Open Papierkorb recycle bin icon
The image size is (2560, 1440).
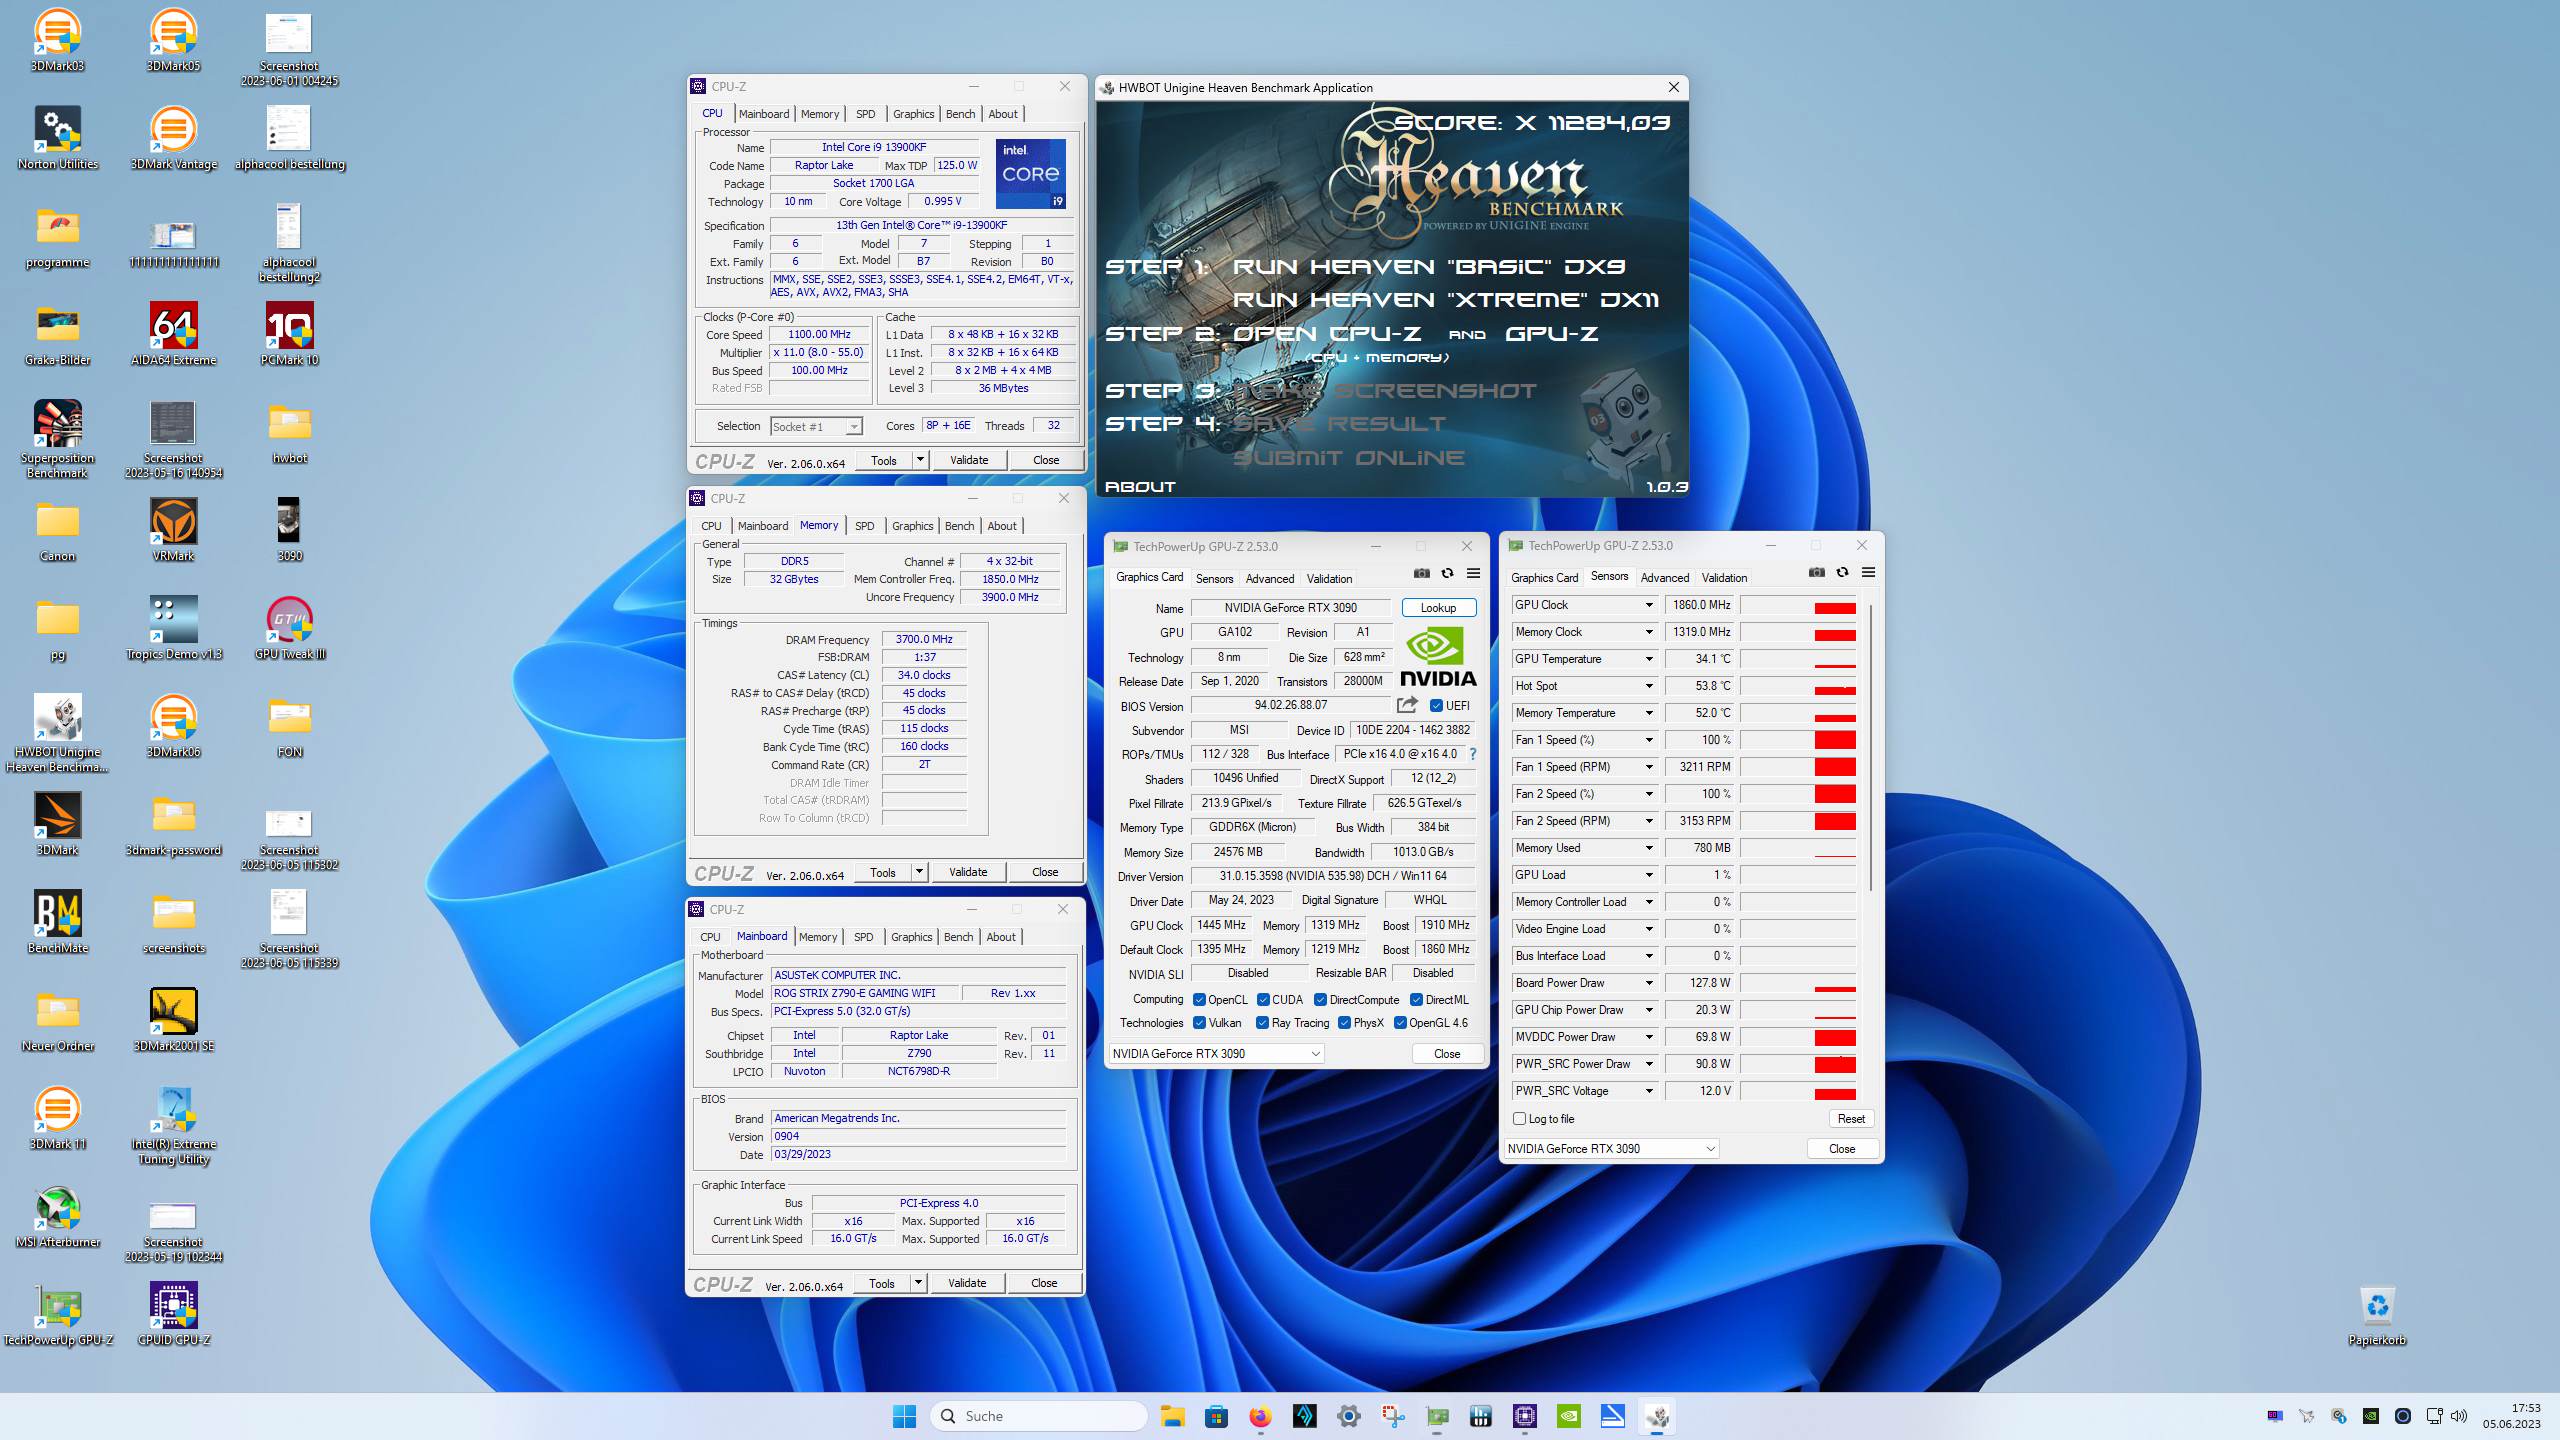tap(2377, 1315)
